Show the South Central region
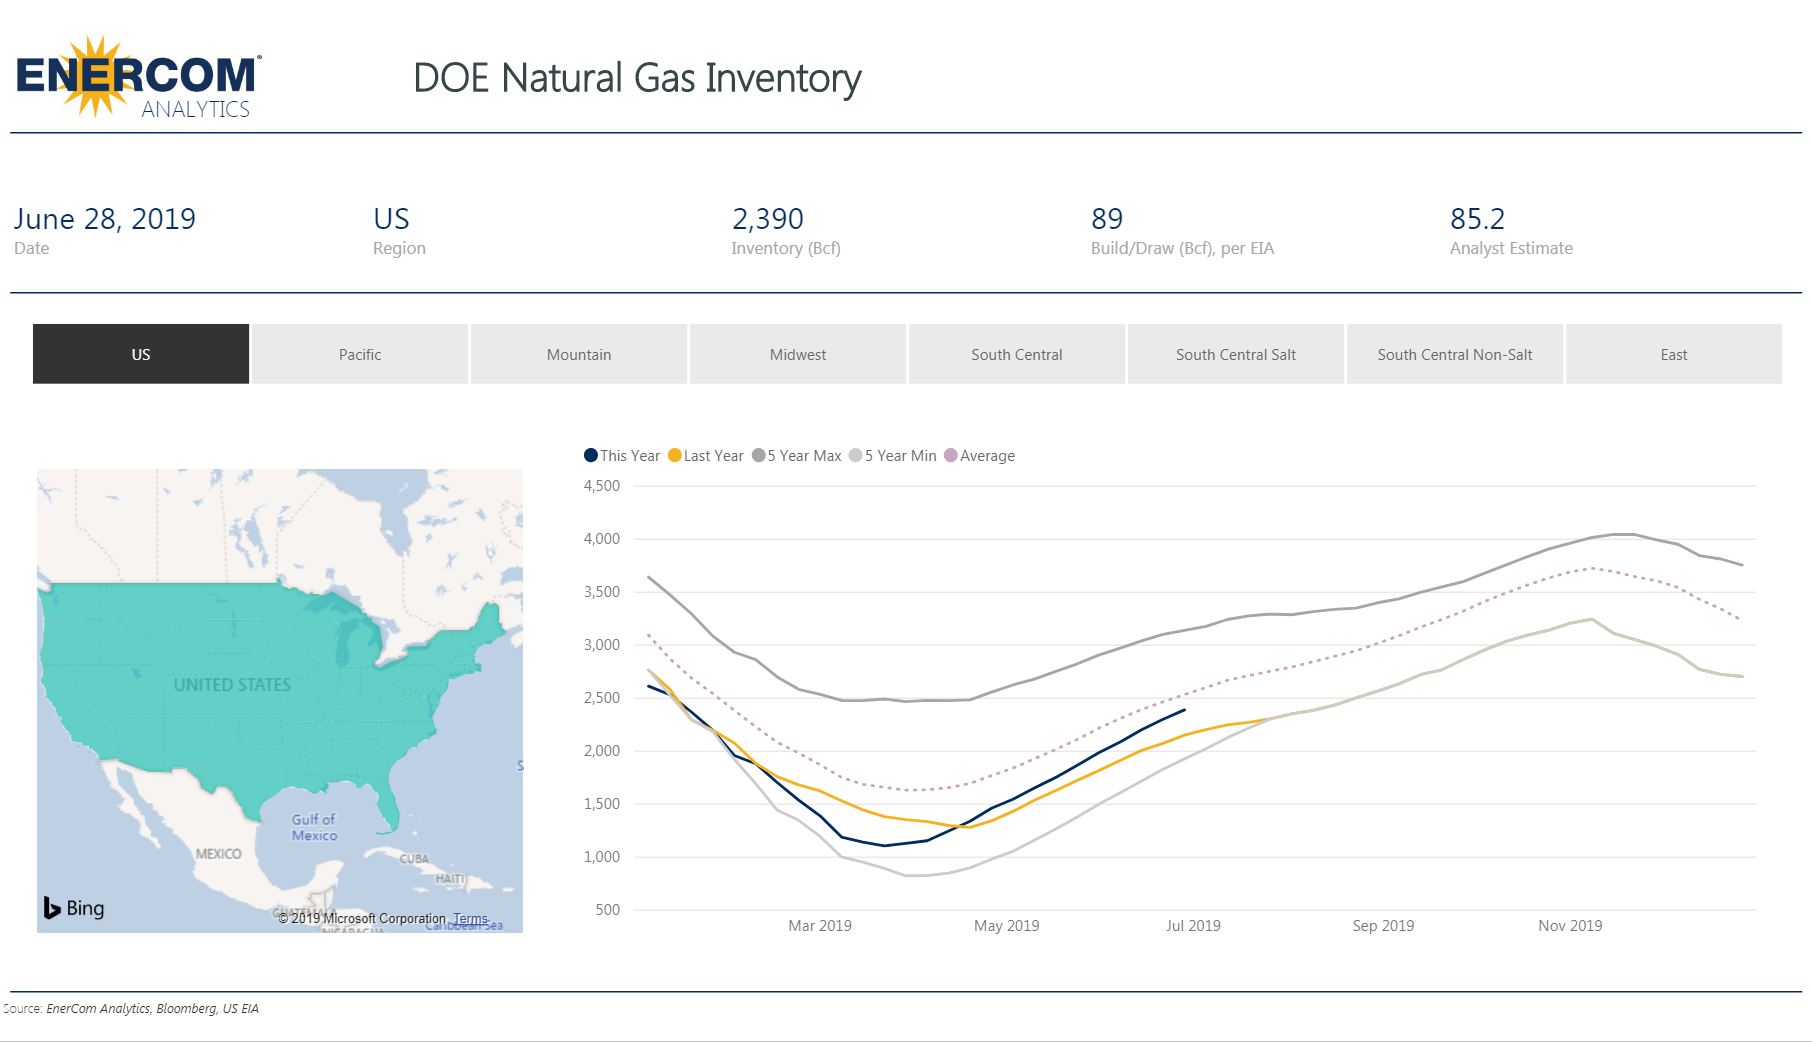The image size is (1812, 1042). (1017, 354)
